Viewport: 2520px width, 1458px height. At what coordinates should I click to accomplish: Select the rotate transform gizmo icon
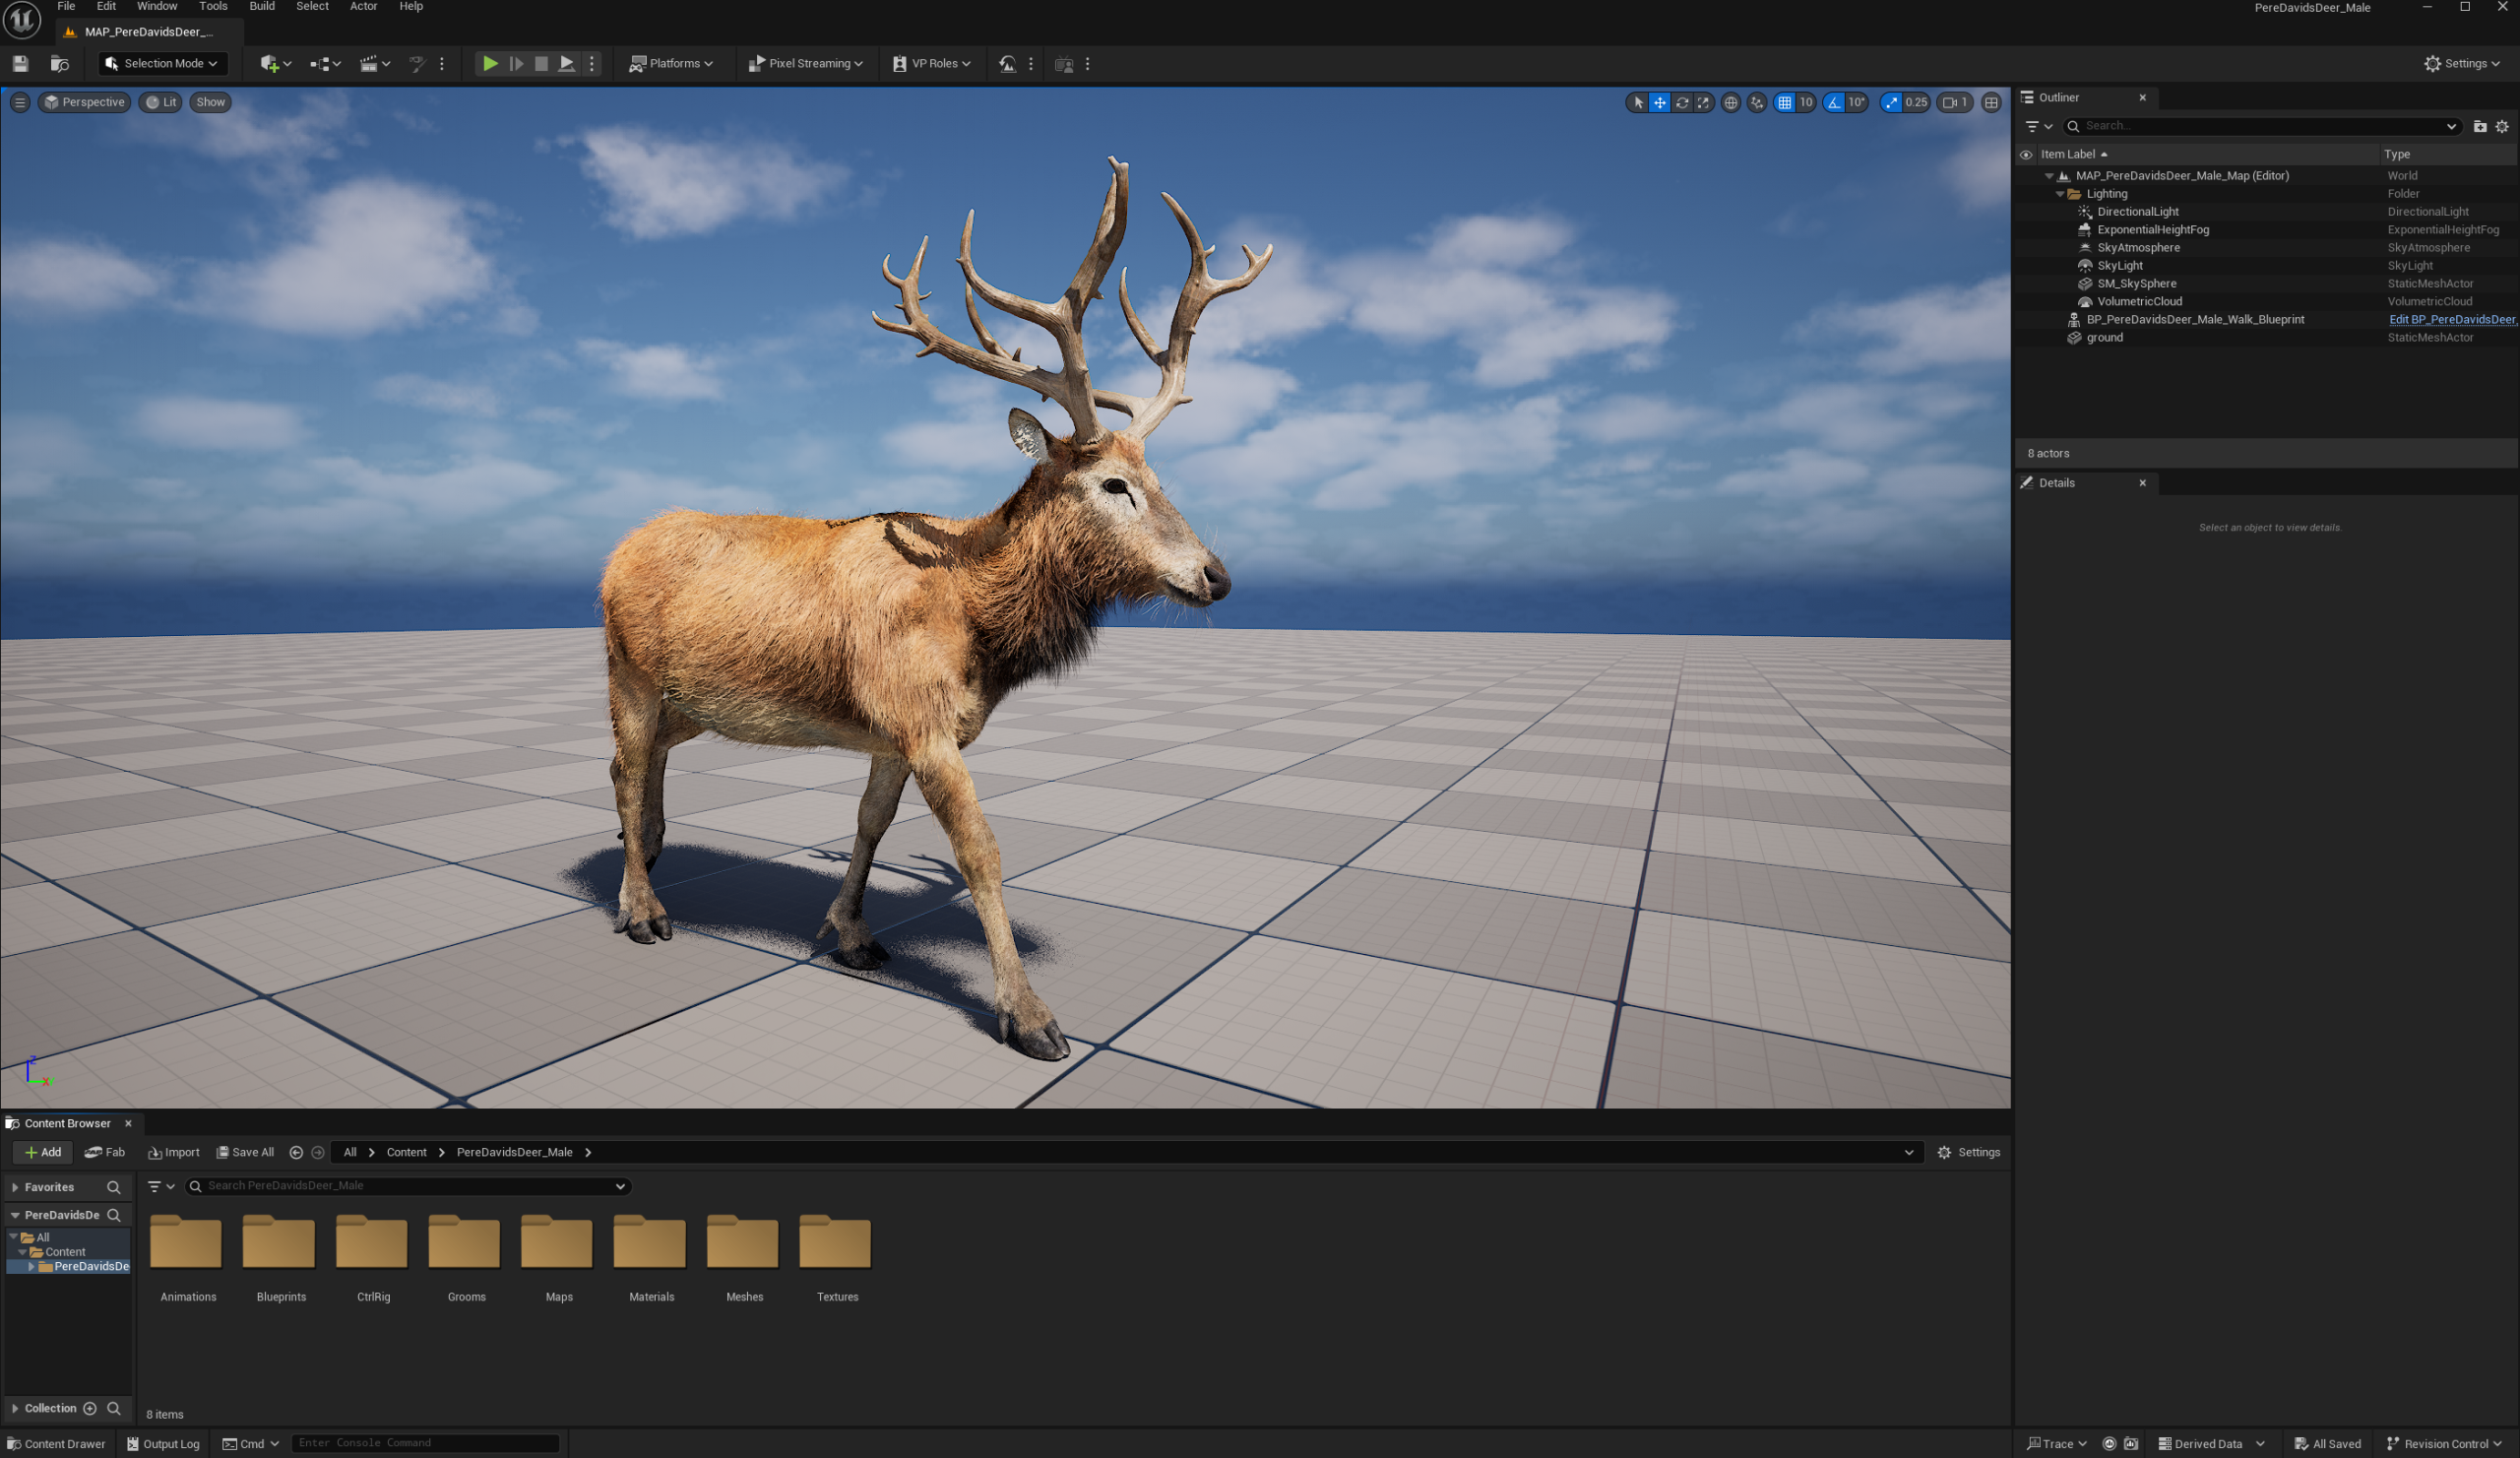[x=1682, y=102]
